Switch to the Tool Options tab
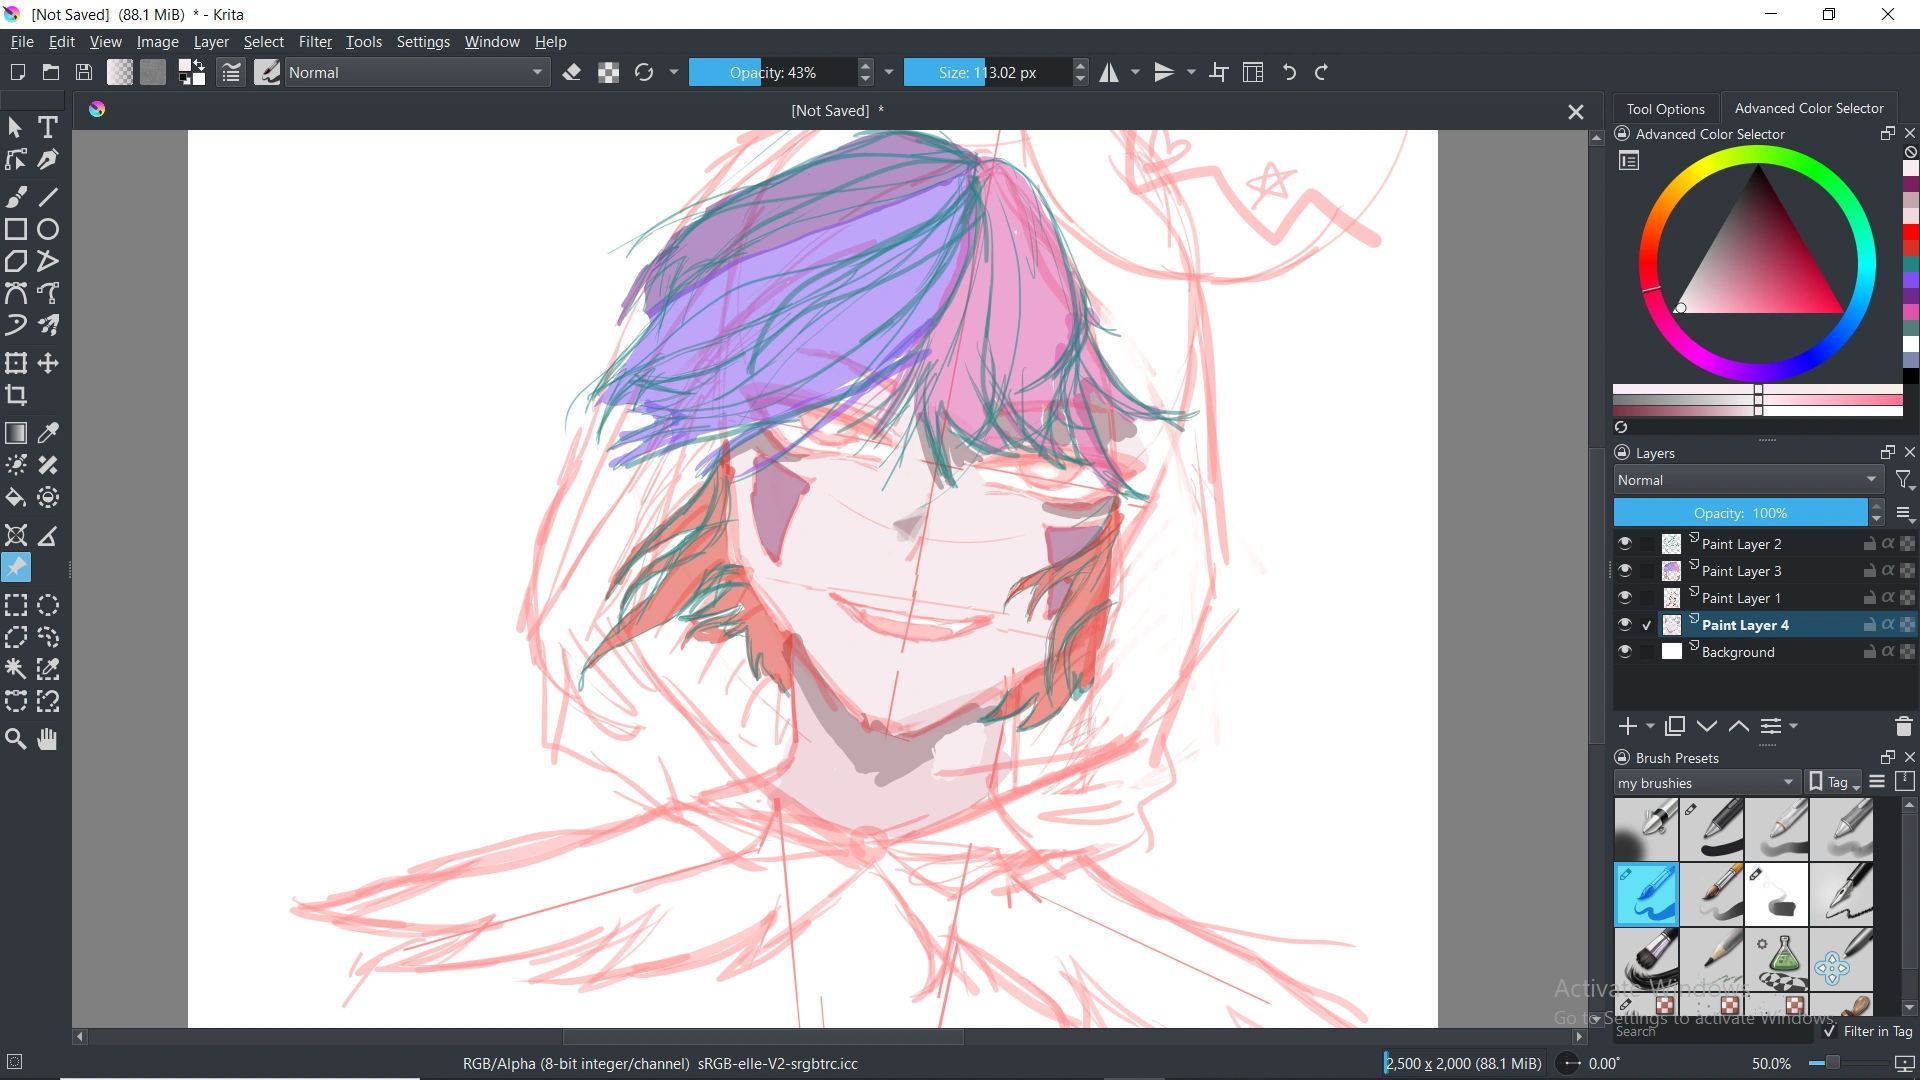 pyautogui.click(x=1665, y=108)
